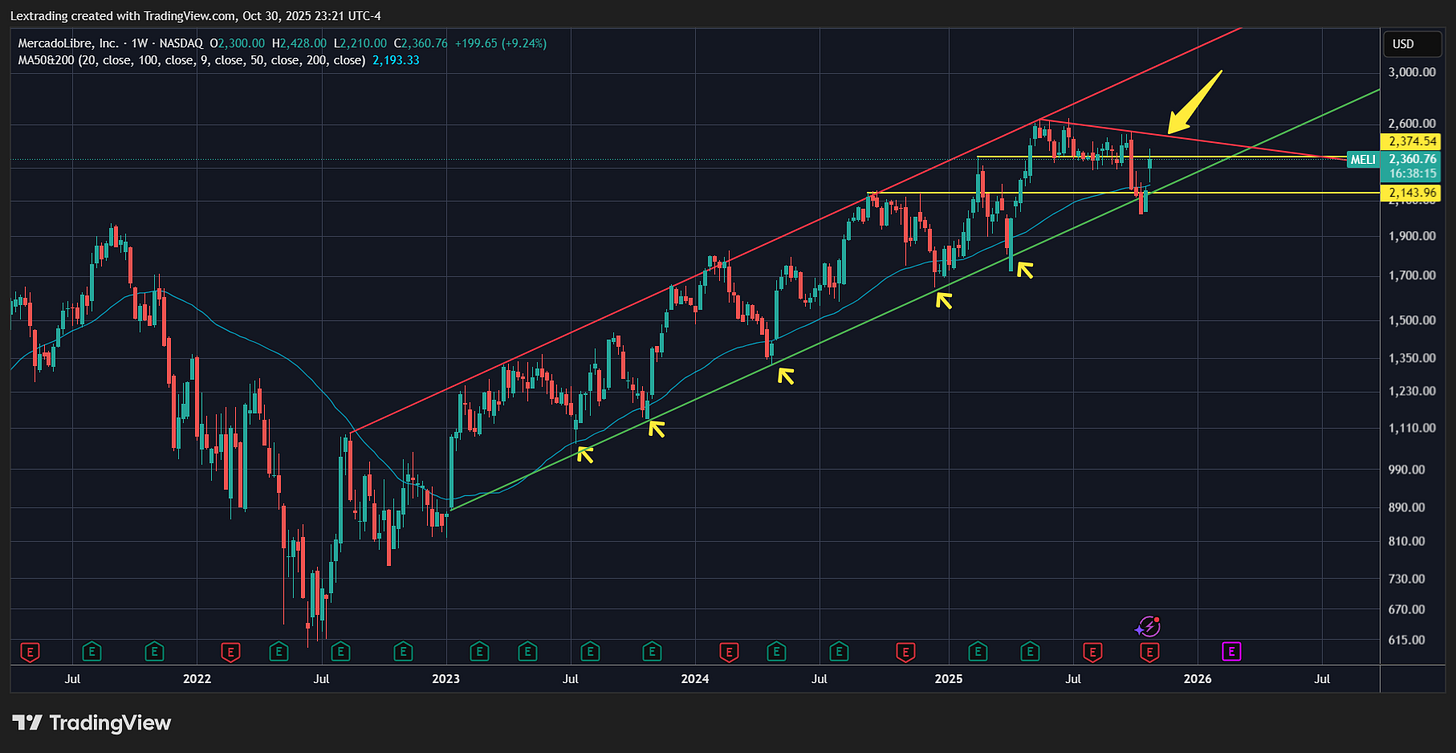
Task: Select the red earnings marker just after 2024
Action: click(730, 652)
